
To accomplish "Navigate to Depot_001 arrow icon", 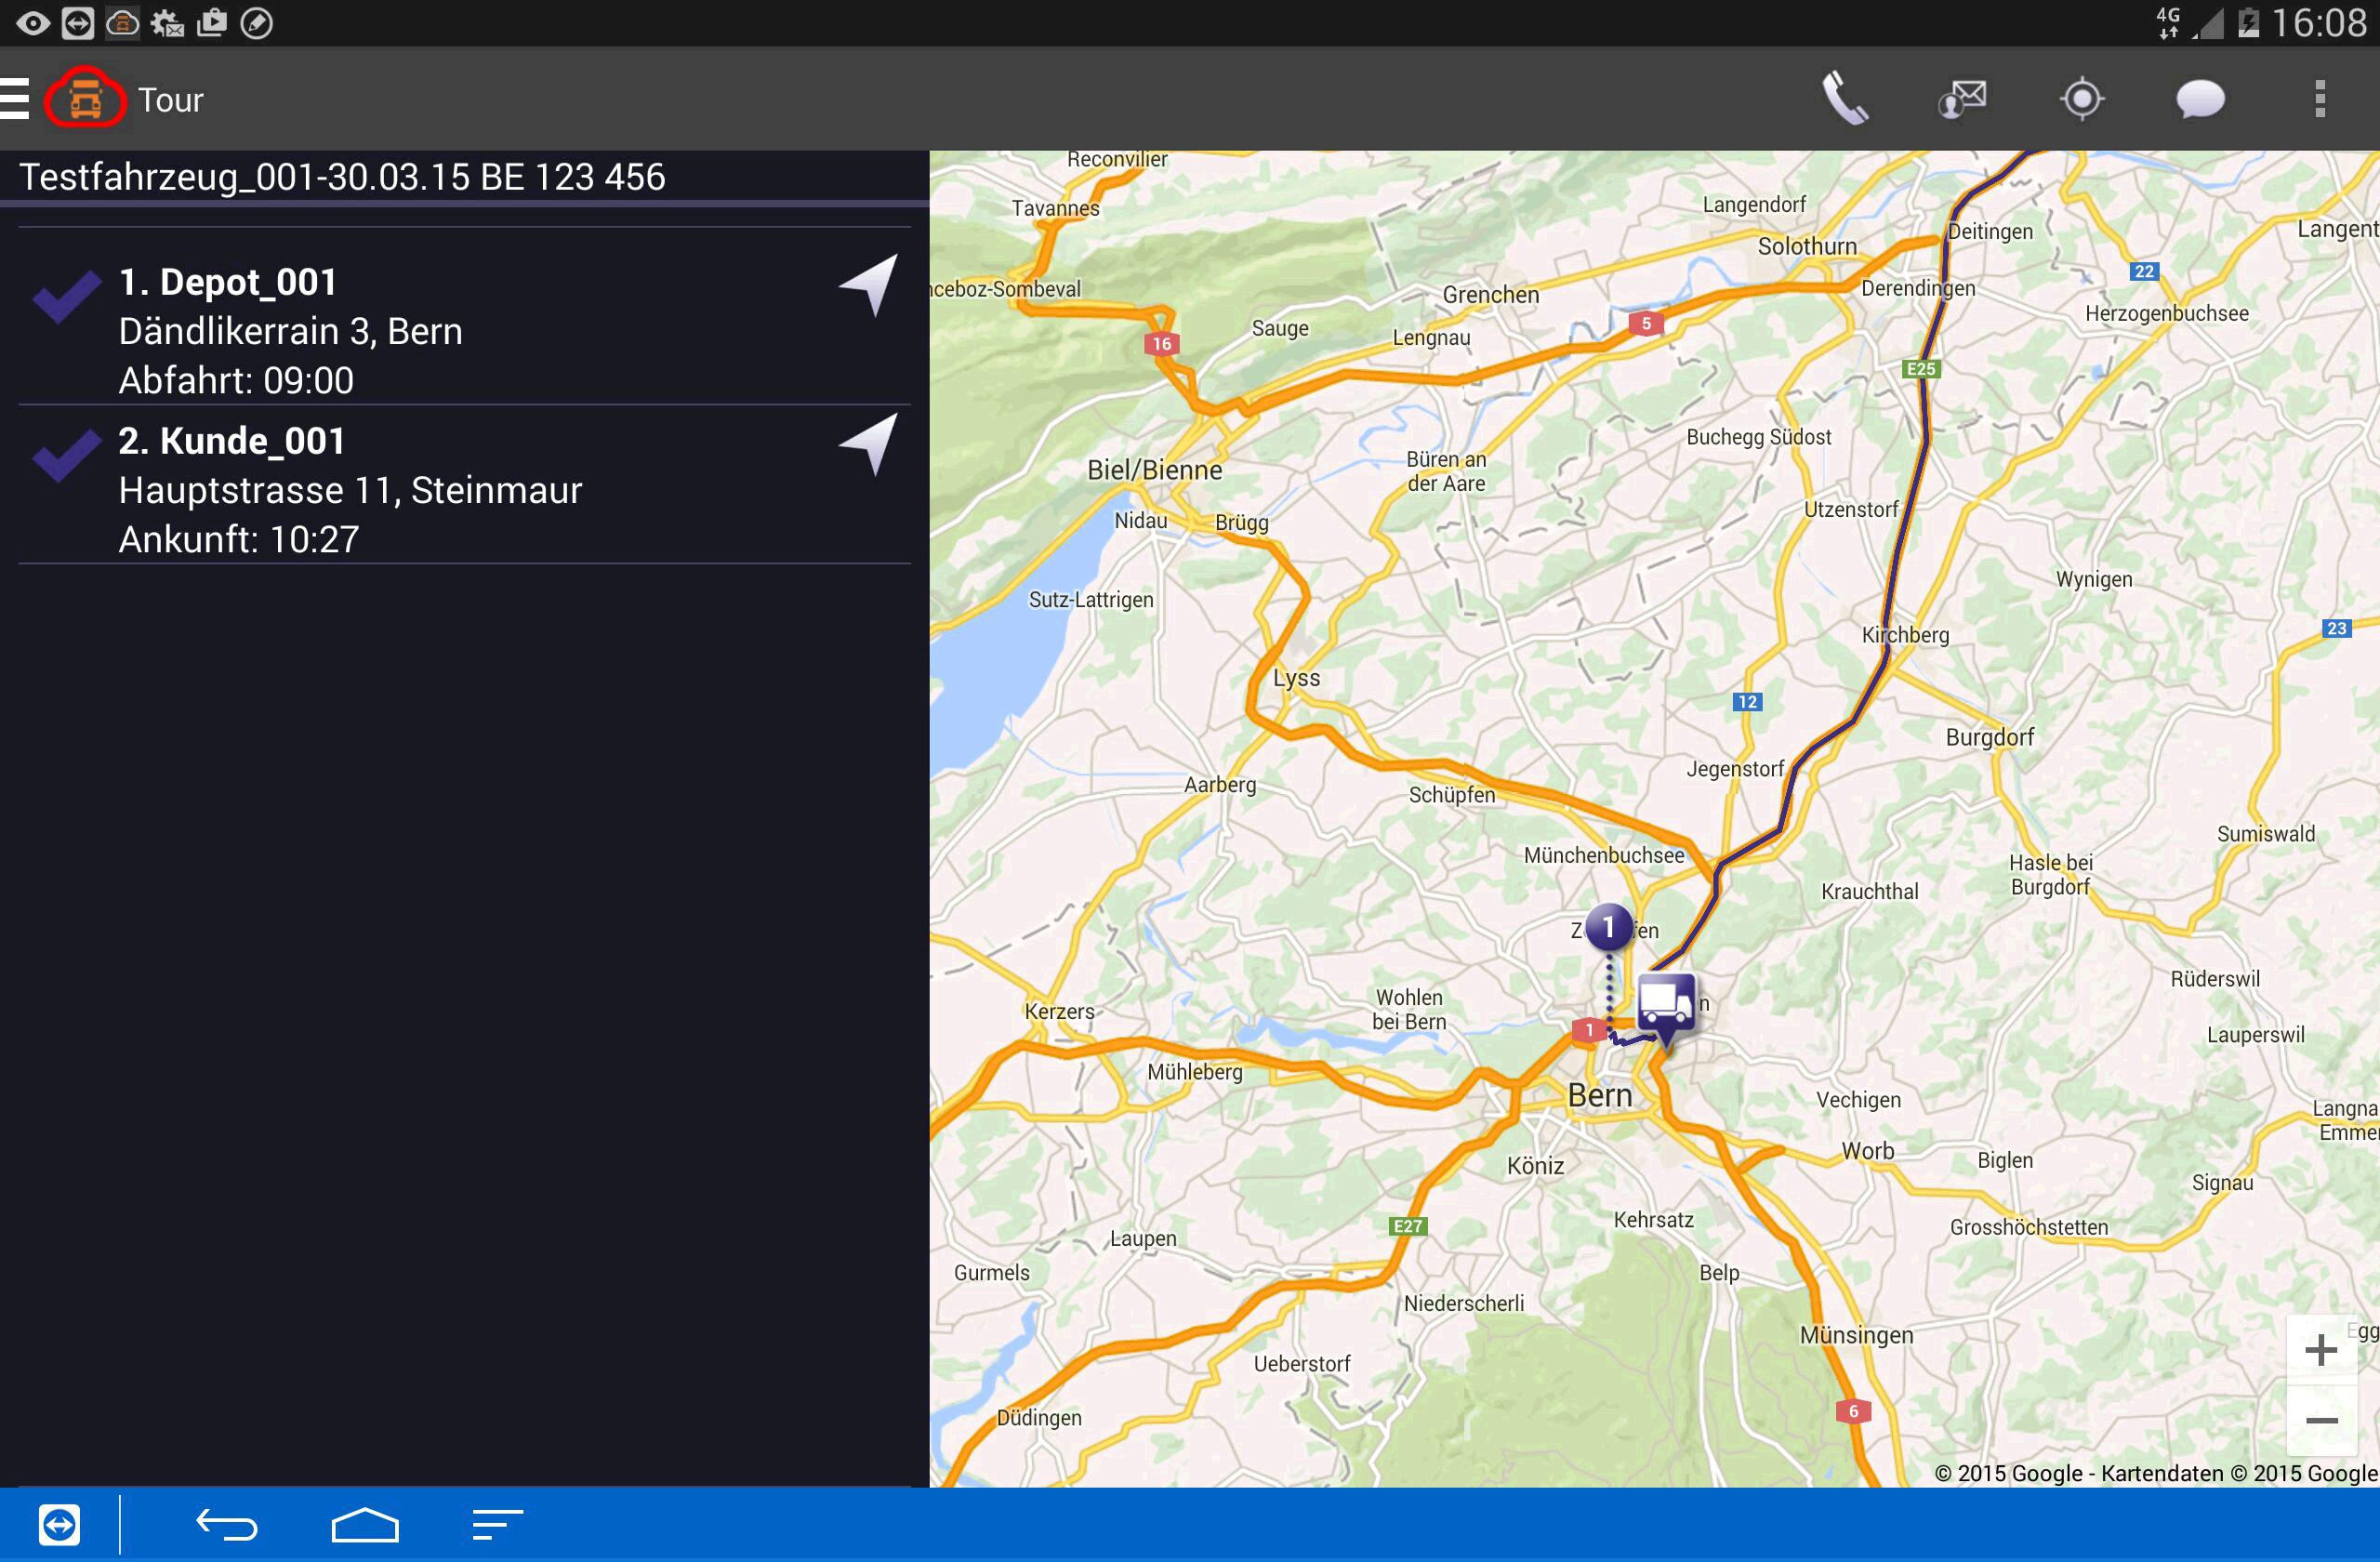I will click(869, 284).
